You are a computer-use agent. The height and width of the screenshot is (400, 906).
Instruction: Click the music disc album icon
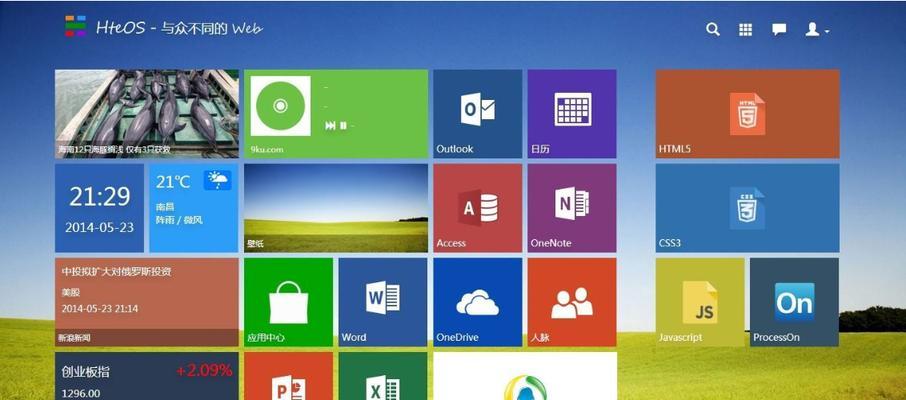pyautogui.click(x=280, y=106)
